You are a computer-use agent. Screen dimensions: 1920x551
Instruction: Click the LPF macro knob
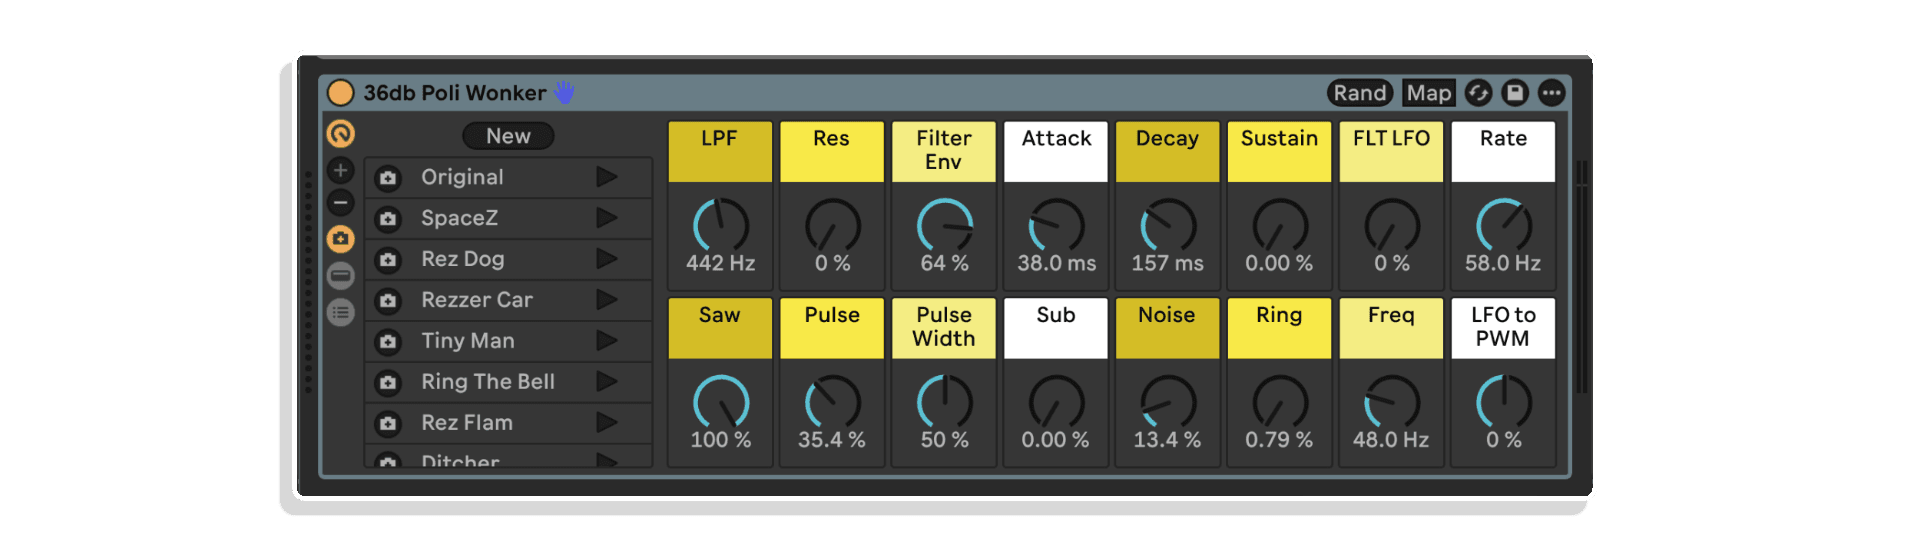pos(721,226)
